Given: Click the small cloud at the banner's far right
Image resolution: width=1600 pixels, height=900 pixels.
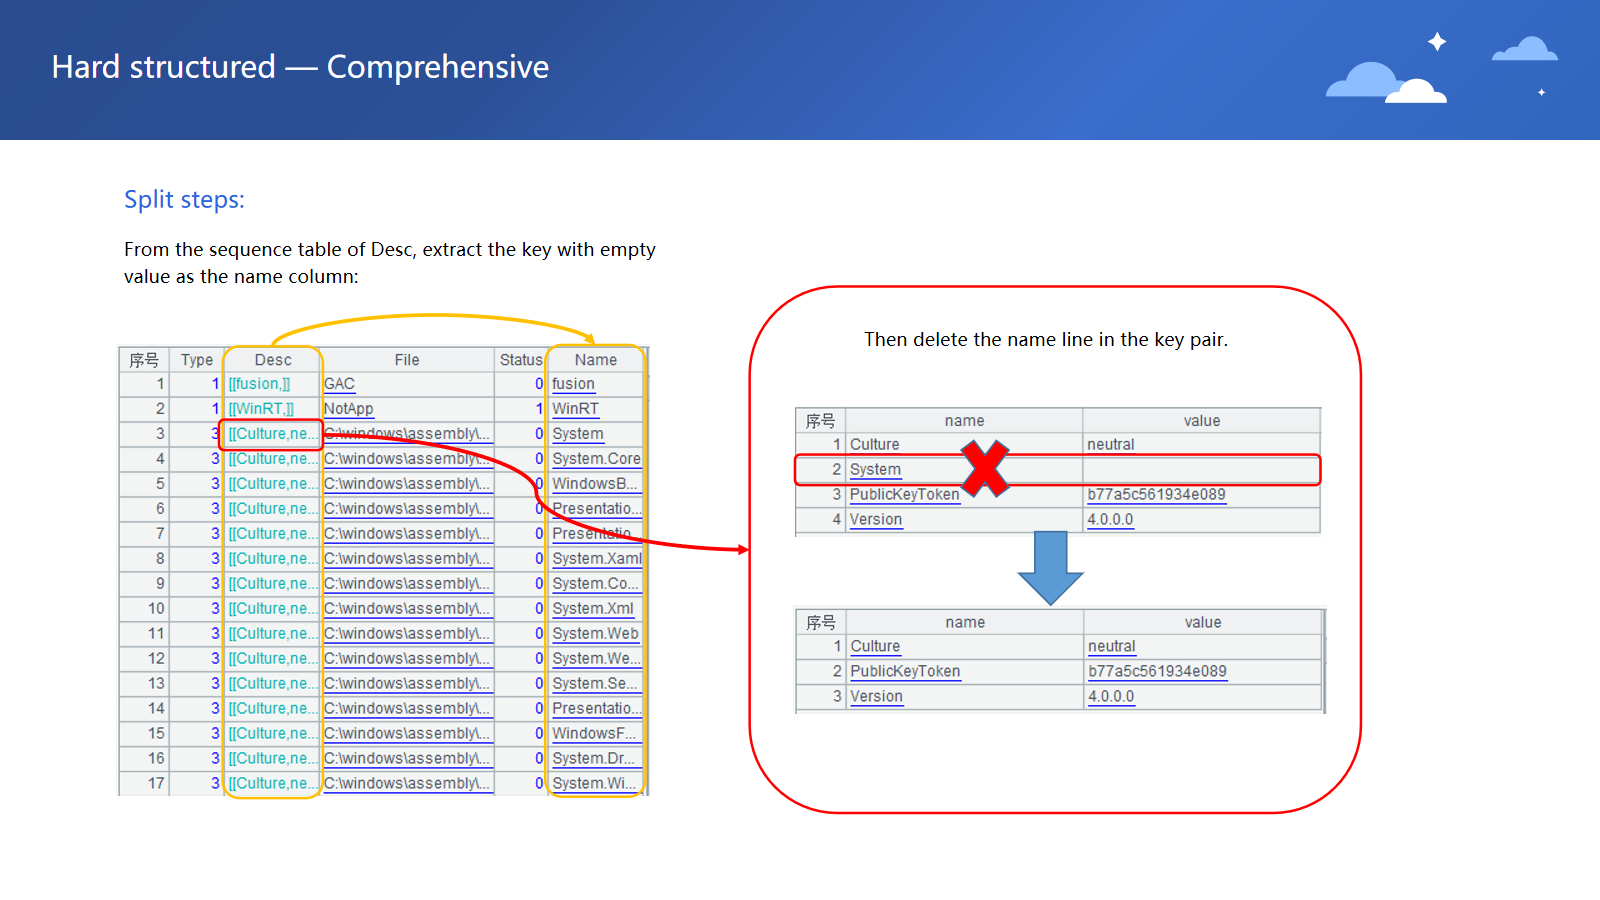Looking at the screenshot, I should point(1524,50).
